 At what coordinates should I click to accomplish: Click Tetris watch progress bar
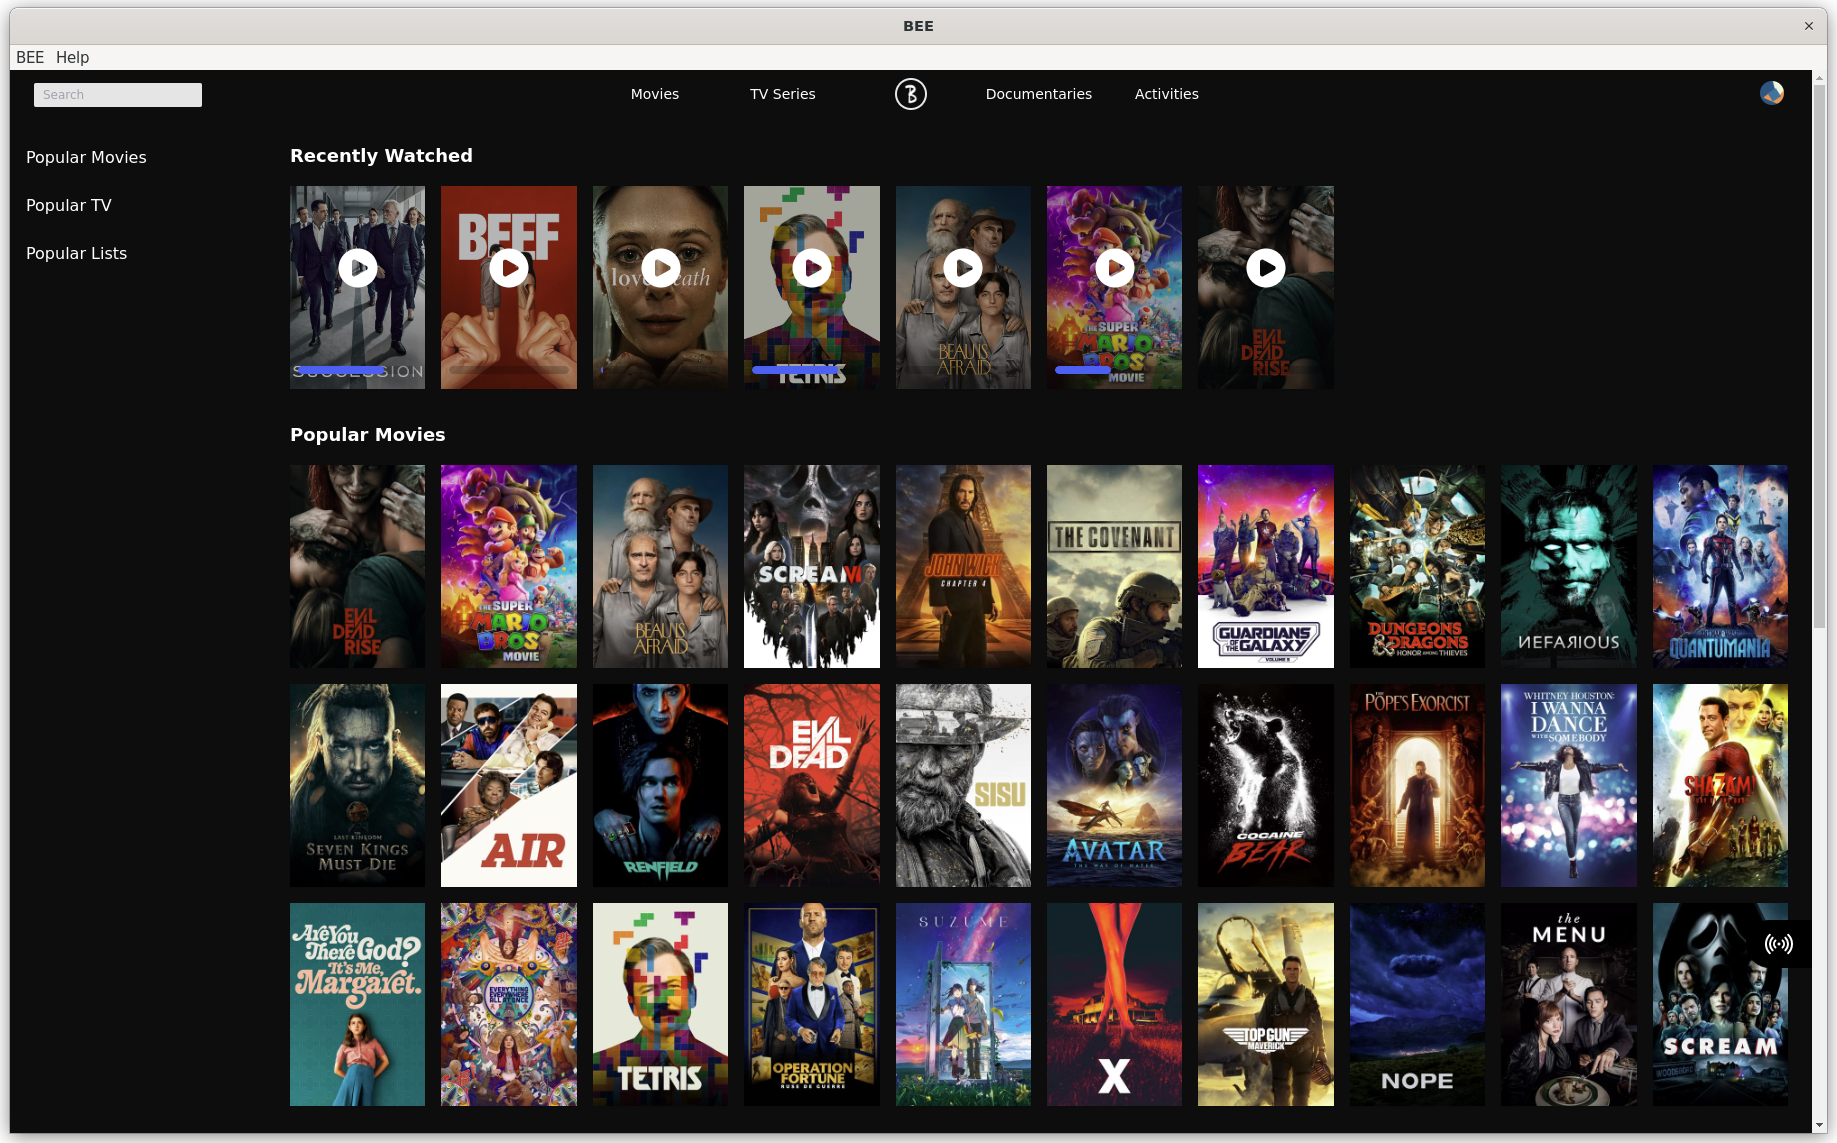tap(811, 370)
